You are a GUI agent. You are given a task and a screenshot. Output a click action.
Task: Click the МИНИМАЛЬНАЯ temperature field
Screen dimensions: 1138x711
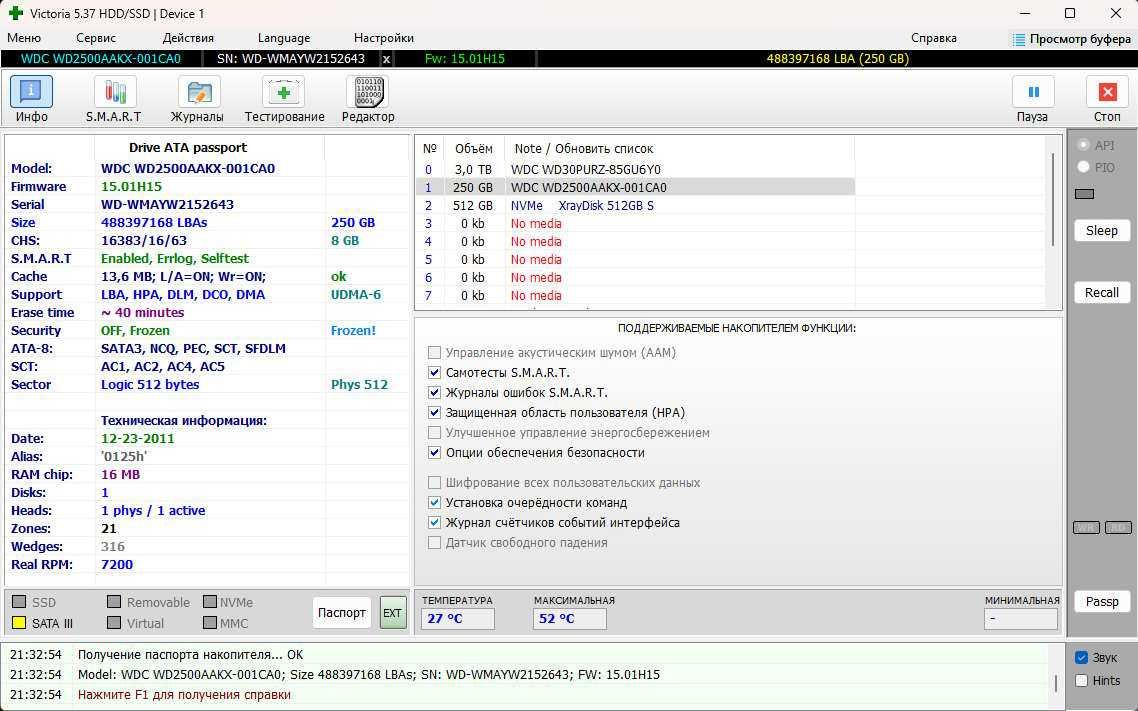pos(1021,619)
